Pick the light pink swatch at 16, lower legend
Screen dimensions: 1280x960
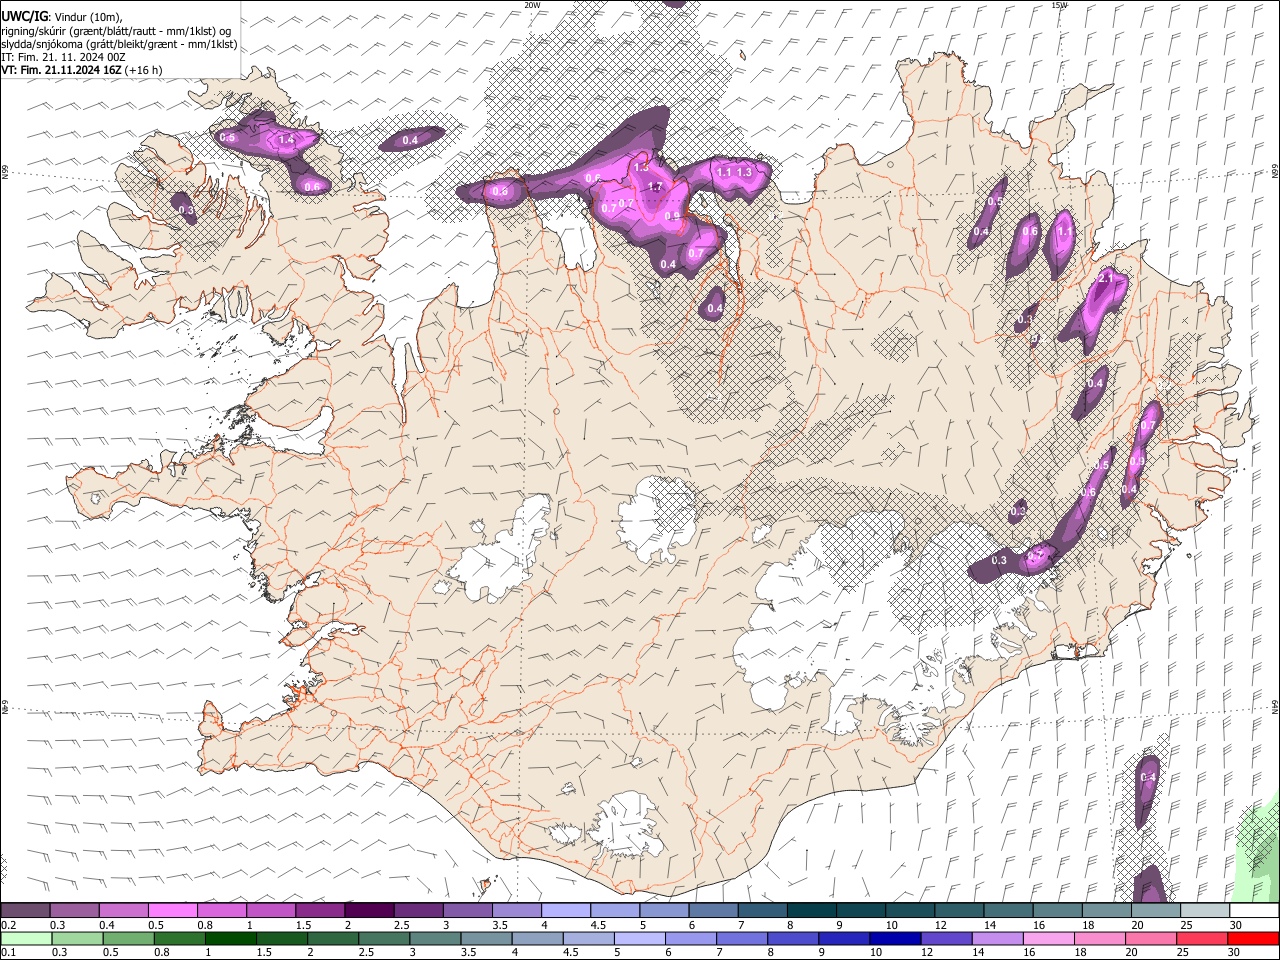point(1047,938)
